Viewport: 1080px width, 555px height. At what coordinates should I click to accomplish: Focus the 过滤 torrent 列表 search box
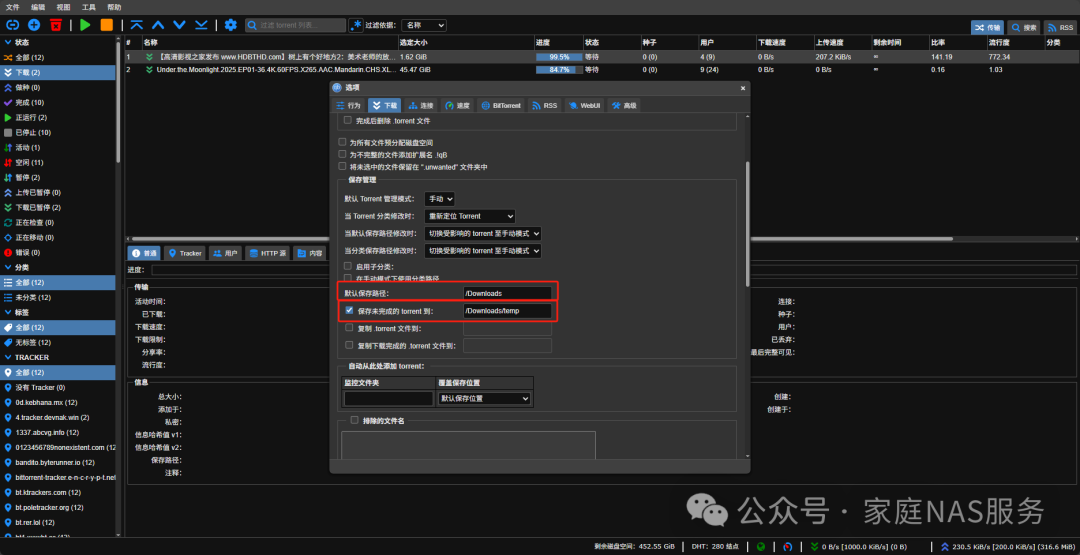tap(296, 25)
